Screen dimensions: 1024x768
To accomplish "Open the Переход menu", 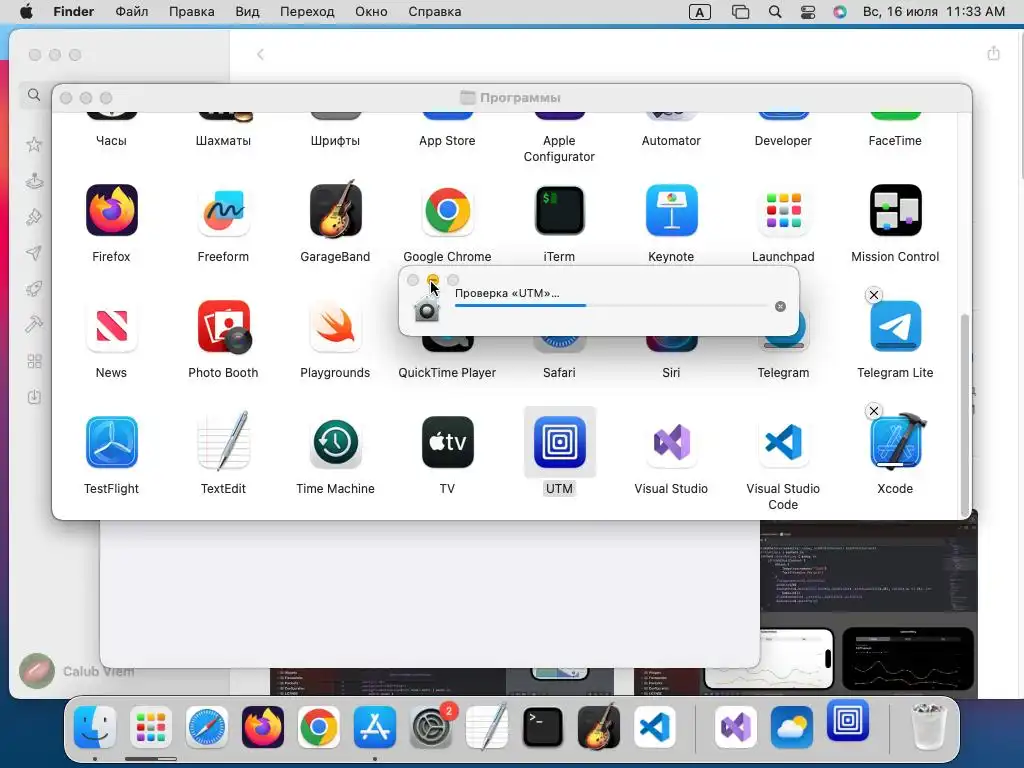I will (307, 12).
